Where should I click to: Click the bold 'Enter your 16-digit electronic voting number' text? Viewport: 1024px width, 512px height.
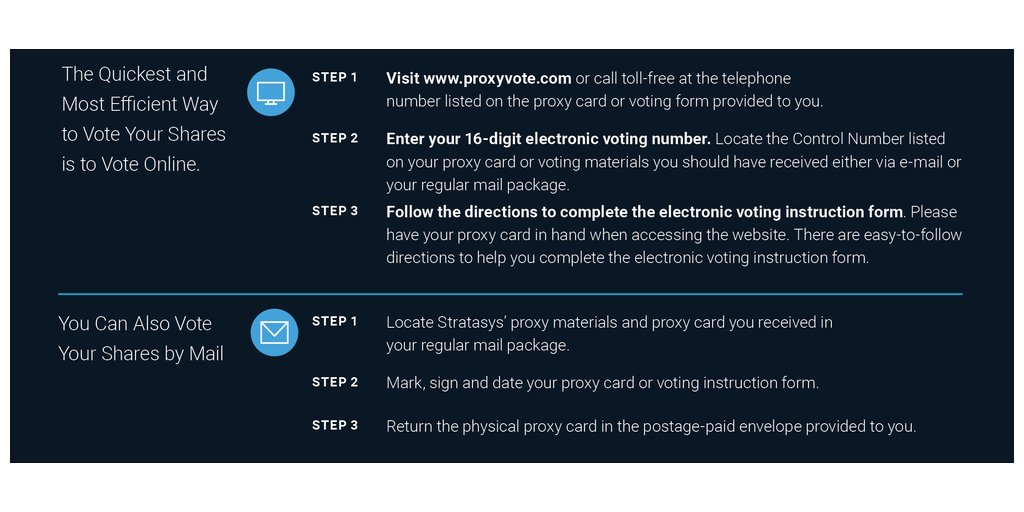coord(548,138)
